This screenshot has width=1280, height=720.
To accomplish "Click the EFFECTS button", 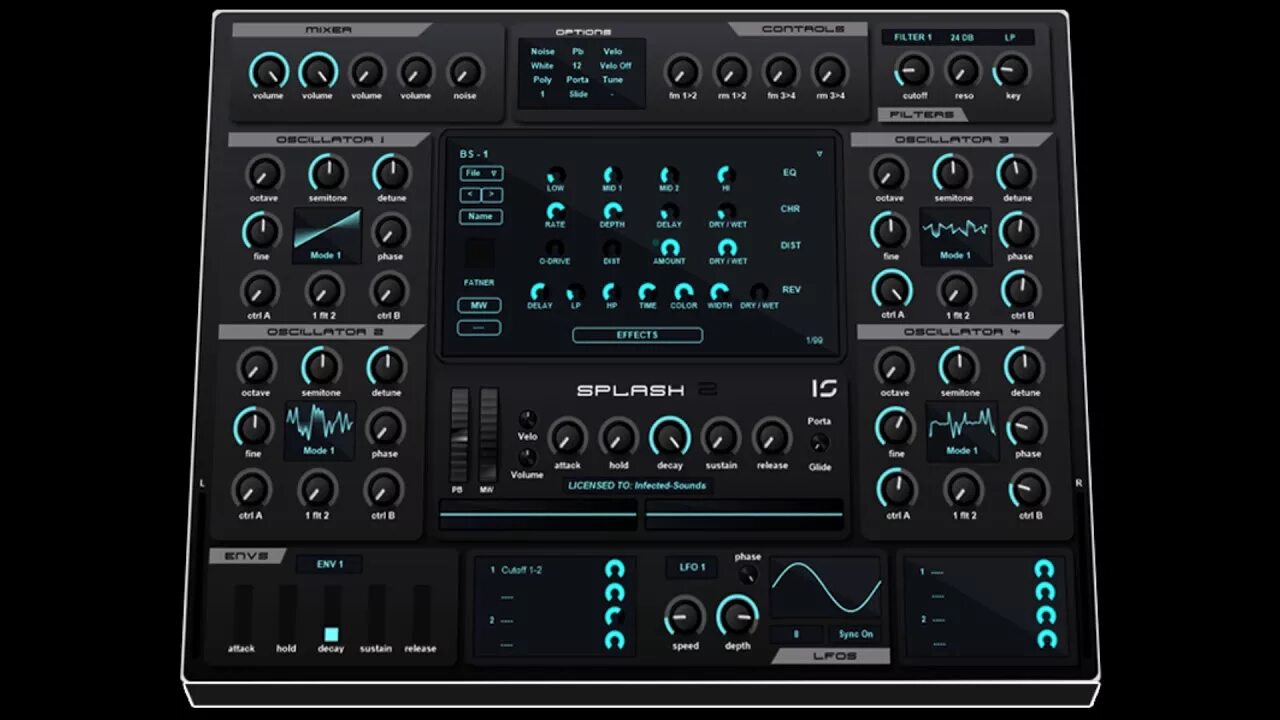I will coord(637,335).
